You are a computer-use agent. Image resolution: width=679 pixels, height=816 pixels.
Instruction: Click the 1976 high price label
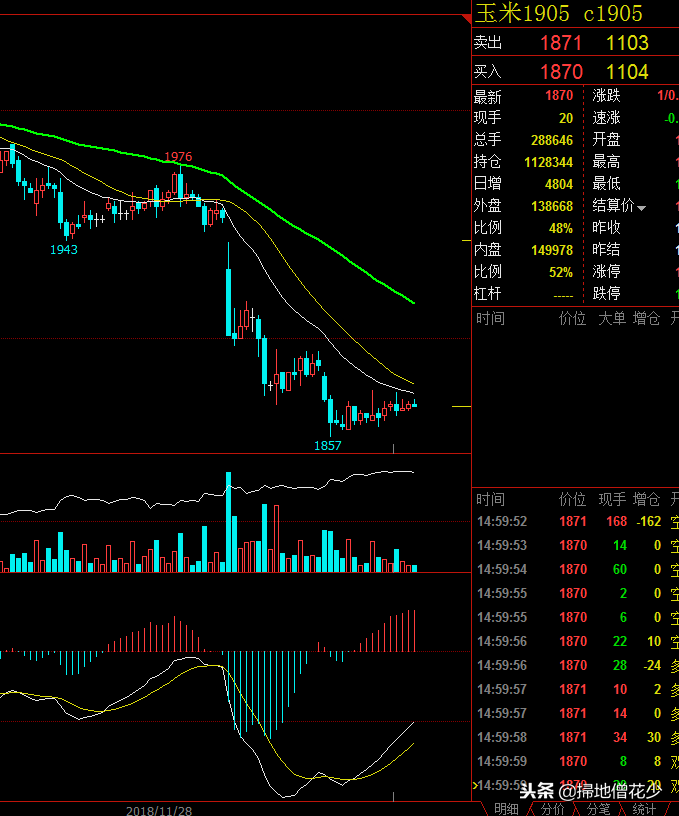(x=178, y=157)
